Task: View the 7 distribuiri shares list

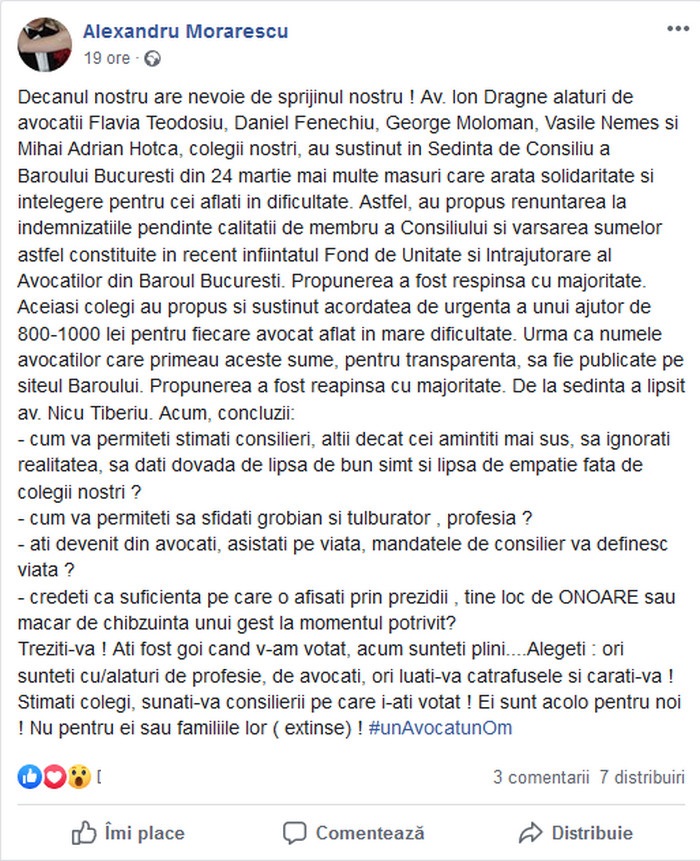Action: click(642, 777)
